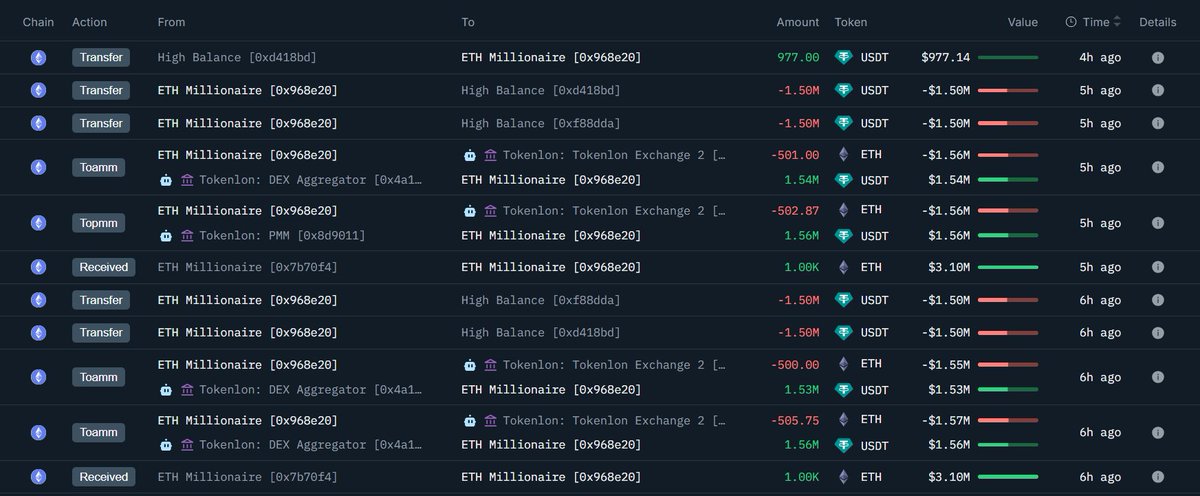This screenshot has height=496, width=1200.
Task: Click the USDT token icon beside the 977.00 amount
Action: click(844, 58)
